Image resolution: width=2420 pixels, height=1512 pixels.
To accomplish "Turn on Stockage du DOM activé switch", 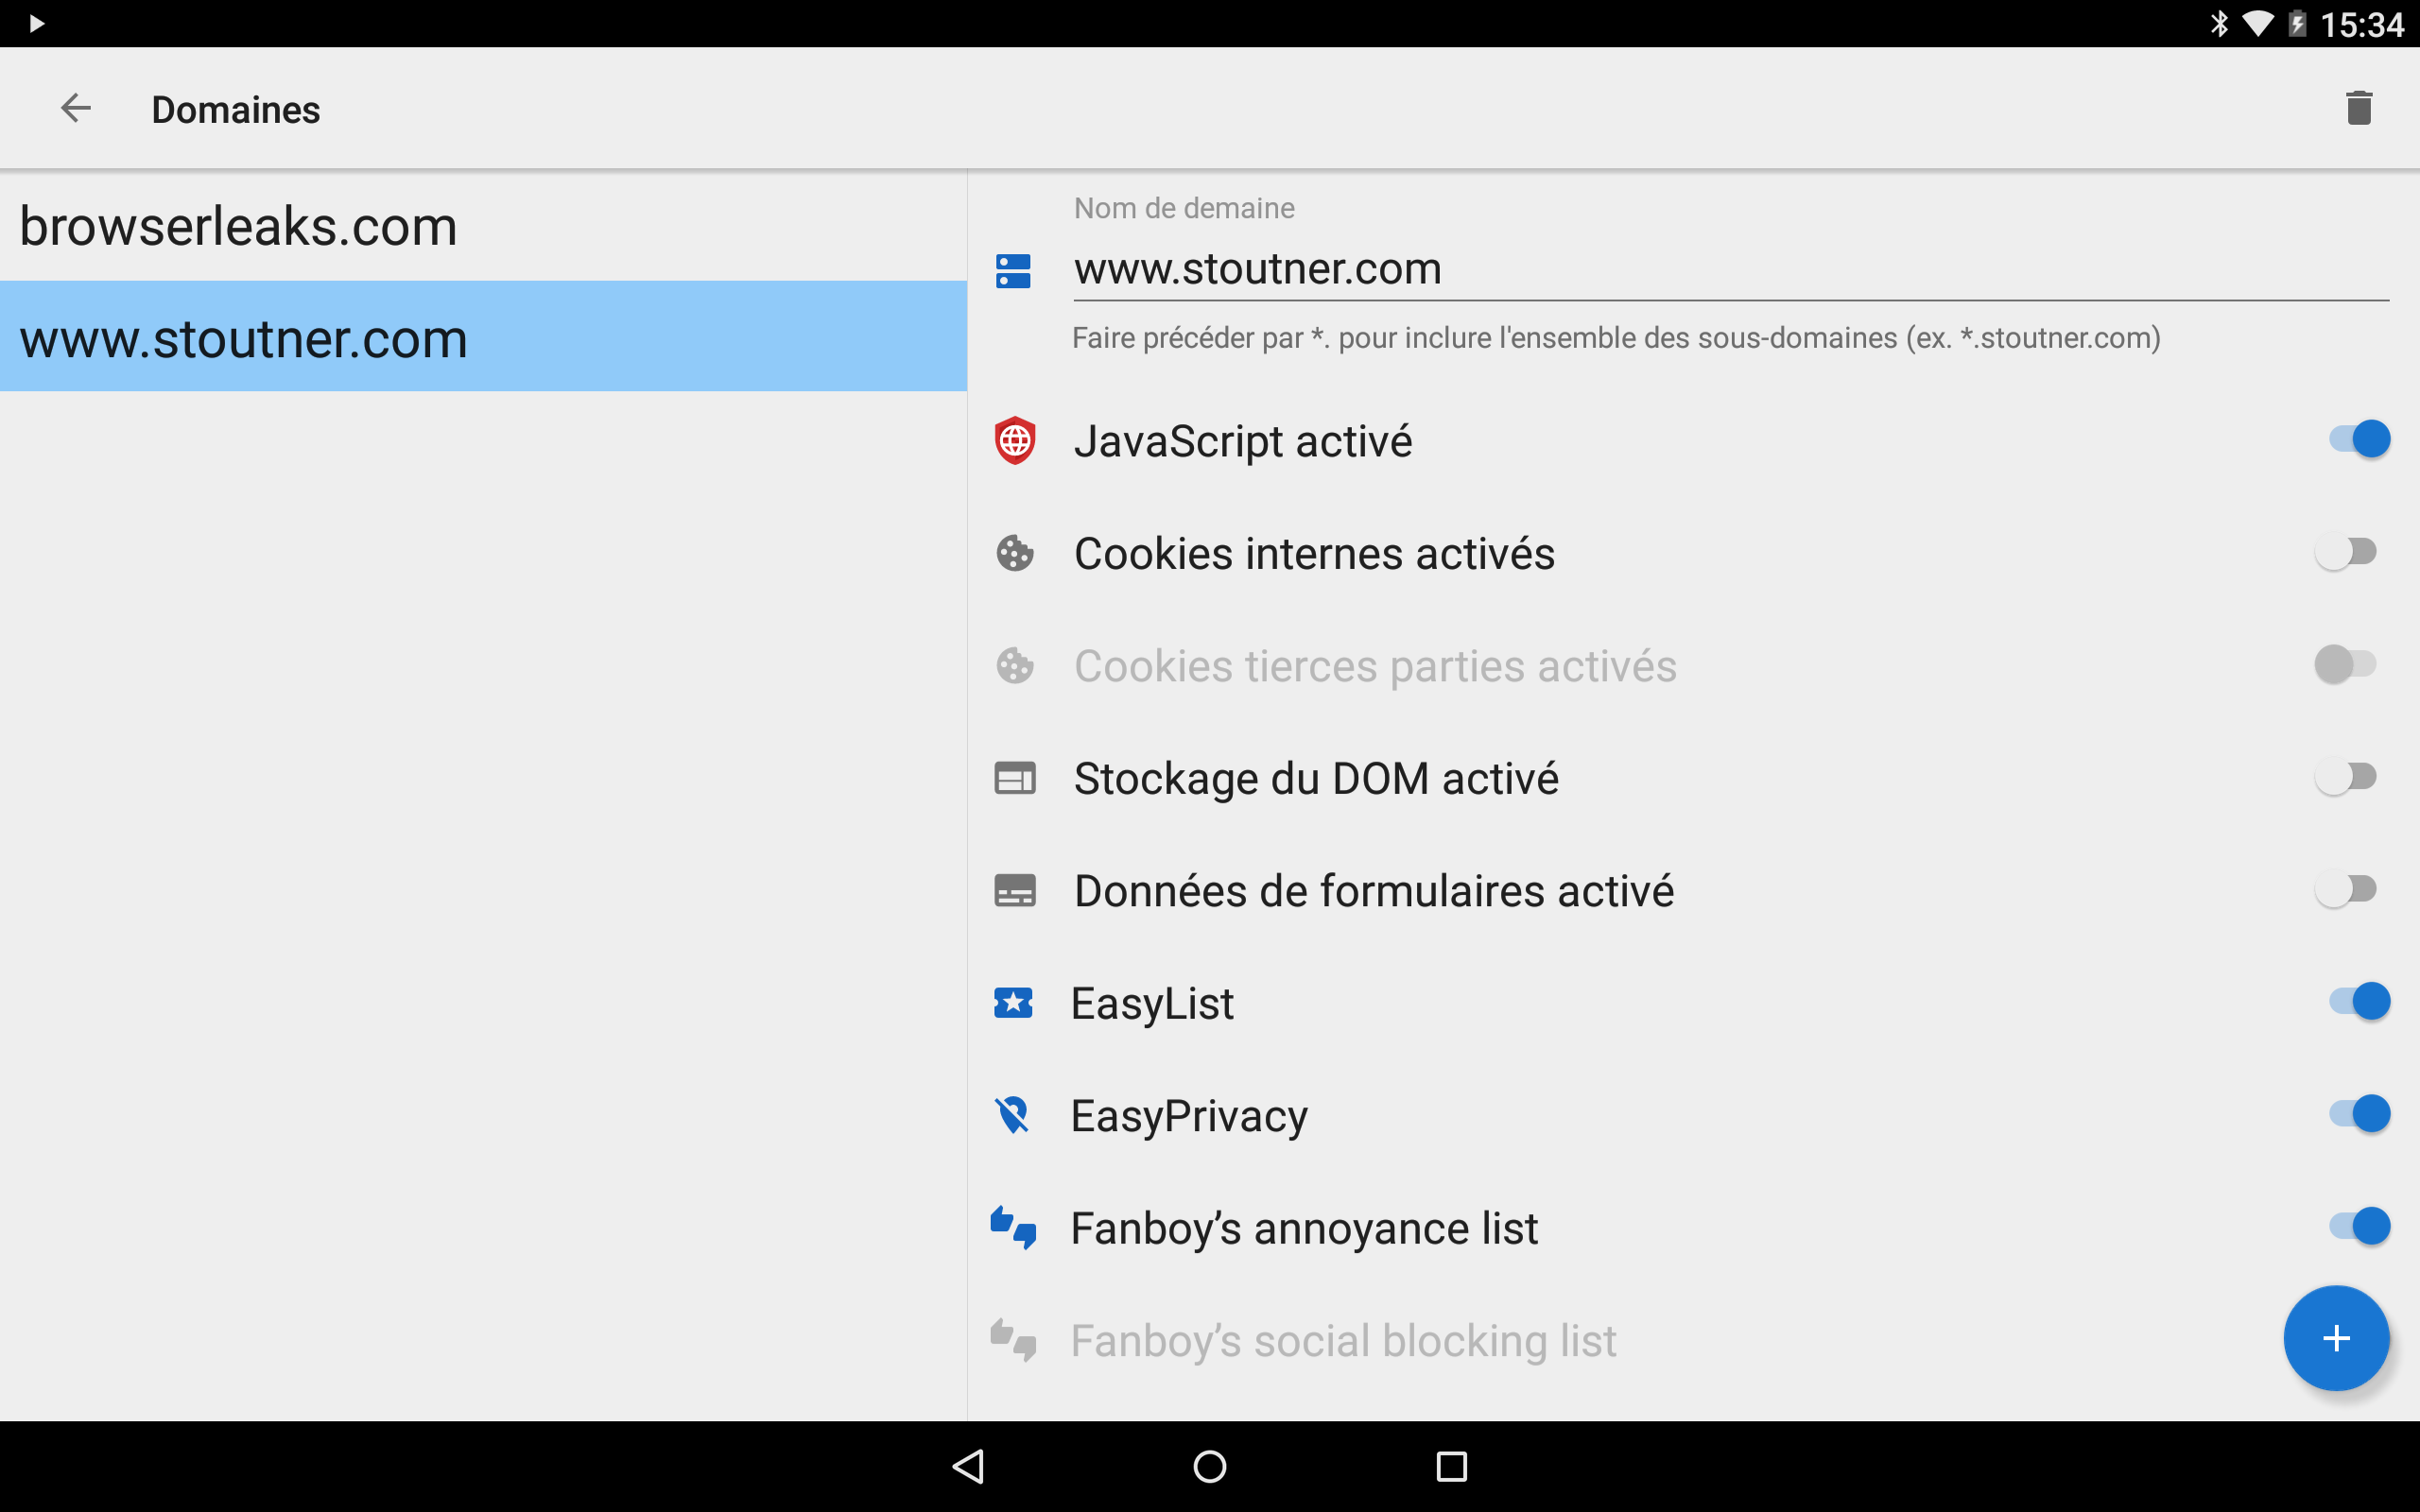I will (2345, 777).
